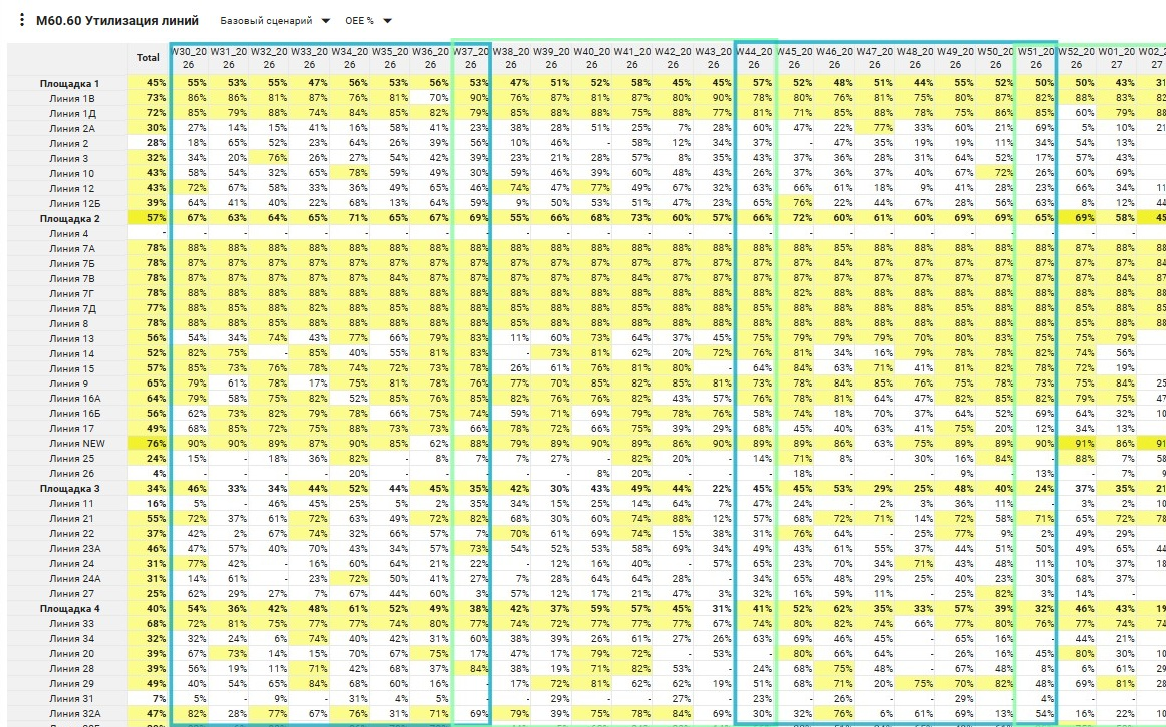Select column header W52_20 26
The image size is (1166, 727).
click(1076, 58)
